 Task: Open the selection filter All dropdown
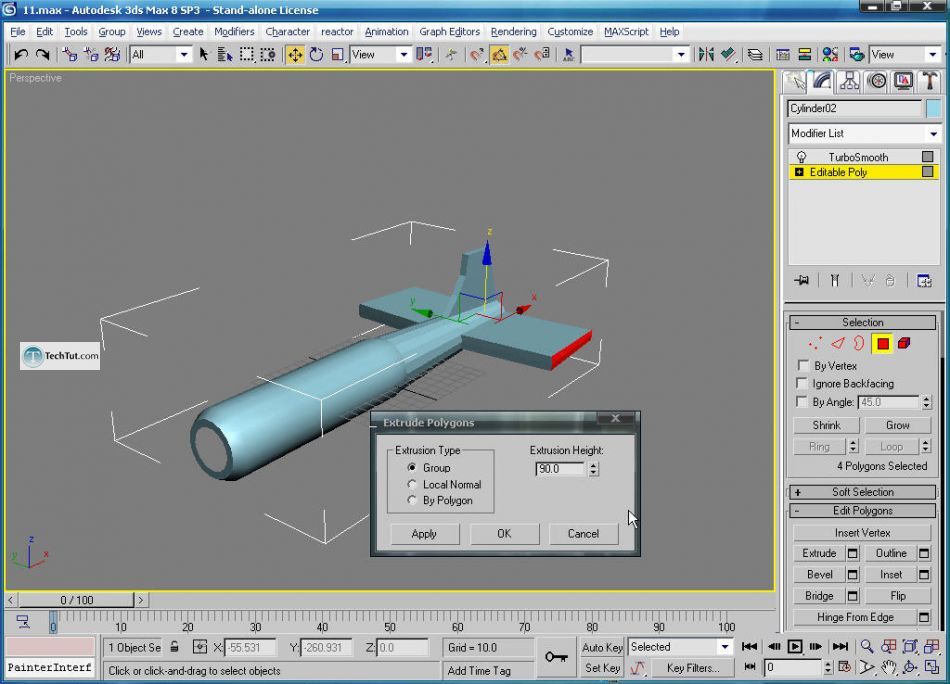click(x=160, y=55)
